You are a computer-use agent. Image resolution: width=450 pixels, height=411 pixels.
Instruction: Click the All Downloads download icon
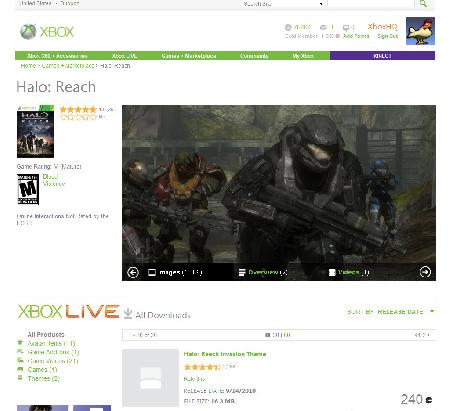[128, 313]
